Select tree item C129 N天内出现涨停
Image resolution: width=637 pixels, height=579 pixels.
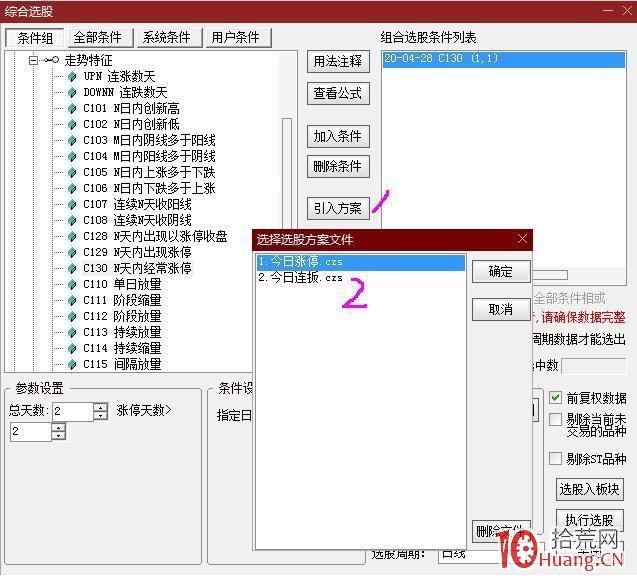pyautogui.click(x=137, y=252)
